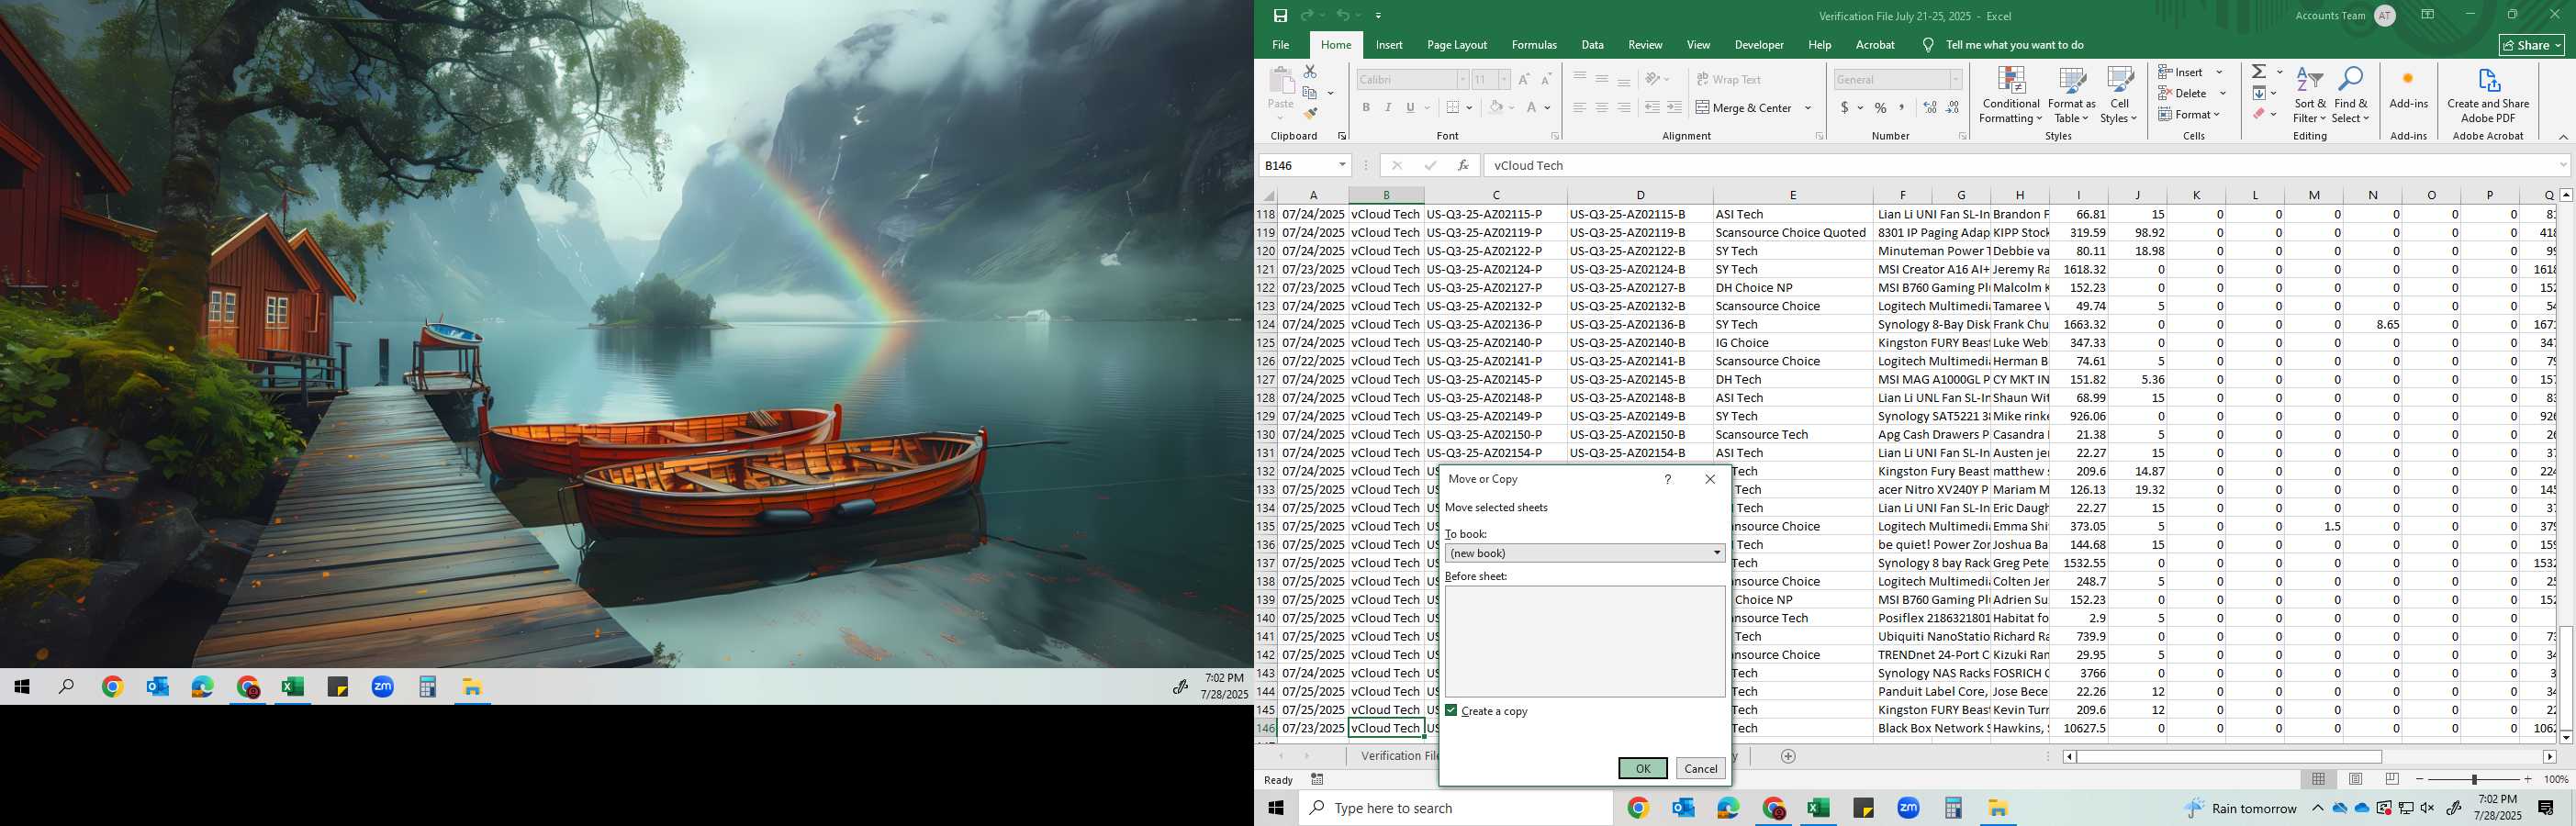The width and height of the screenshot is (2576, 826).
Task: Click the Copy icon in Clipboard group
Action: 1310,93
